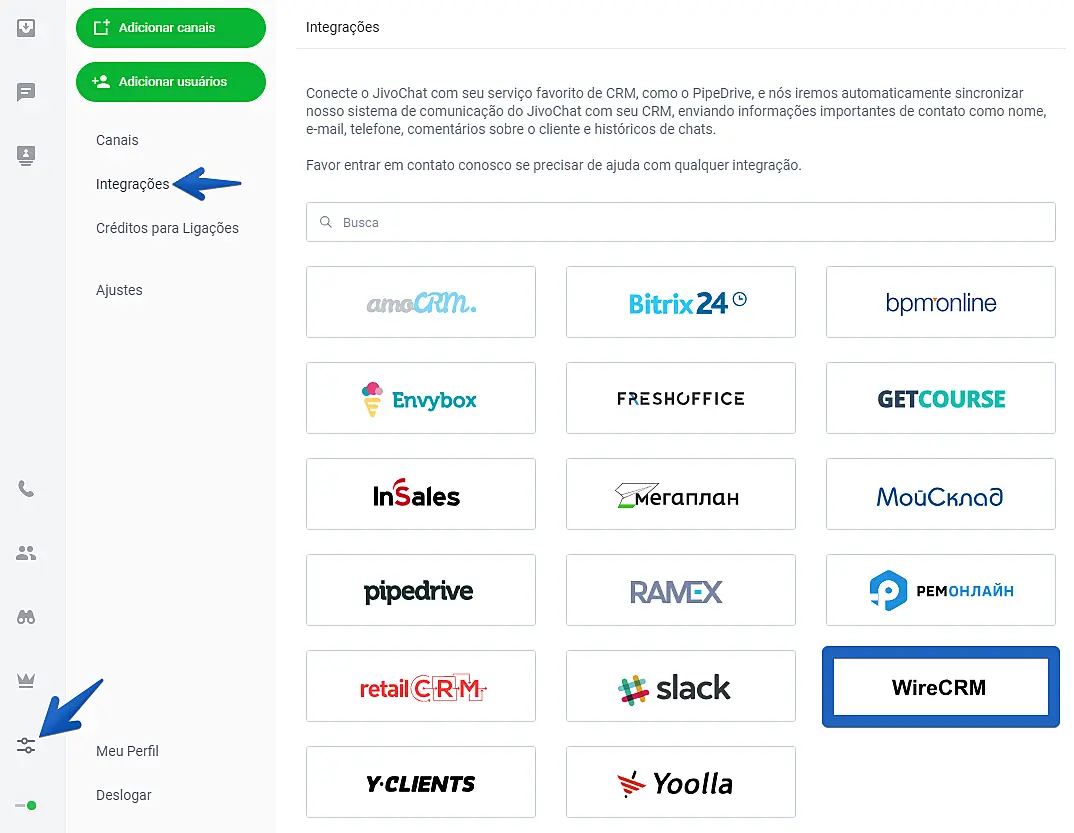1074x833 pixels.
Task: Select the Pipedrive integration card
Action: tap(420, 590)
